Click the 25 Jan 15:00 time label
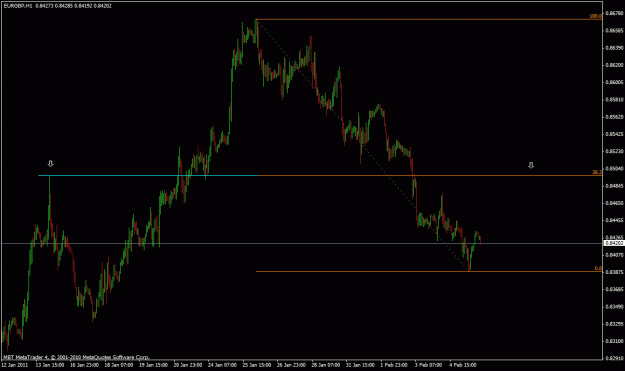 click(257, 365)
